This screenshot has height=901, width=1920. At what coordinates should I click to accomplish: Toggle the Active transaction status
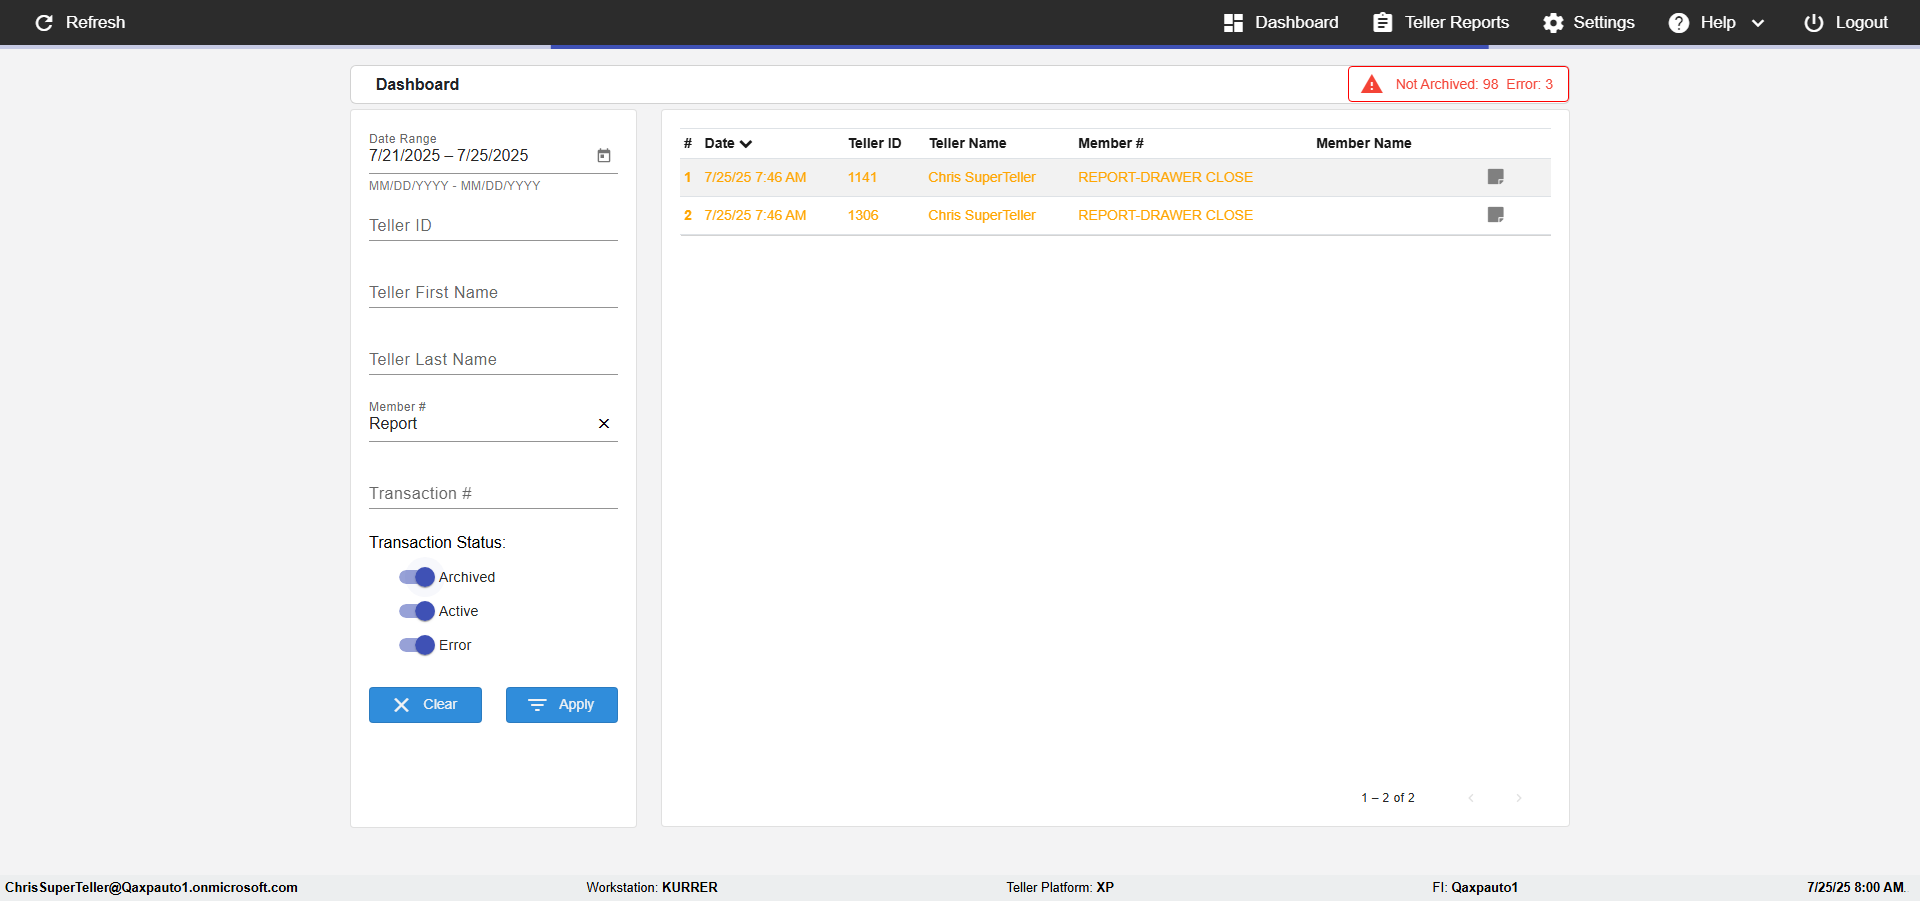point(417,611)
